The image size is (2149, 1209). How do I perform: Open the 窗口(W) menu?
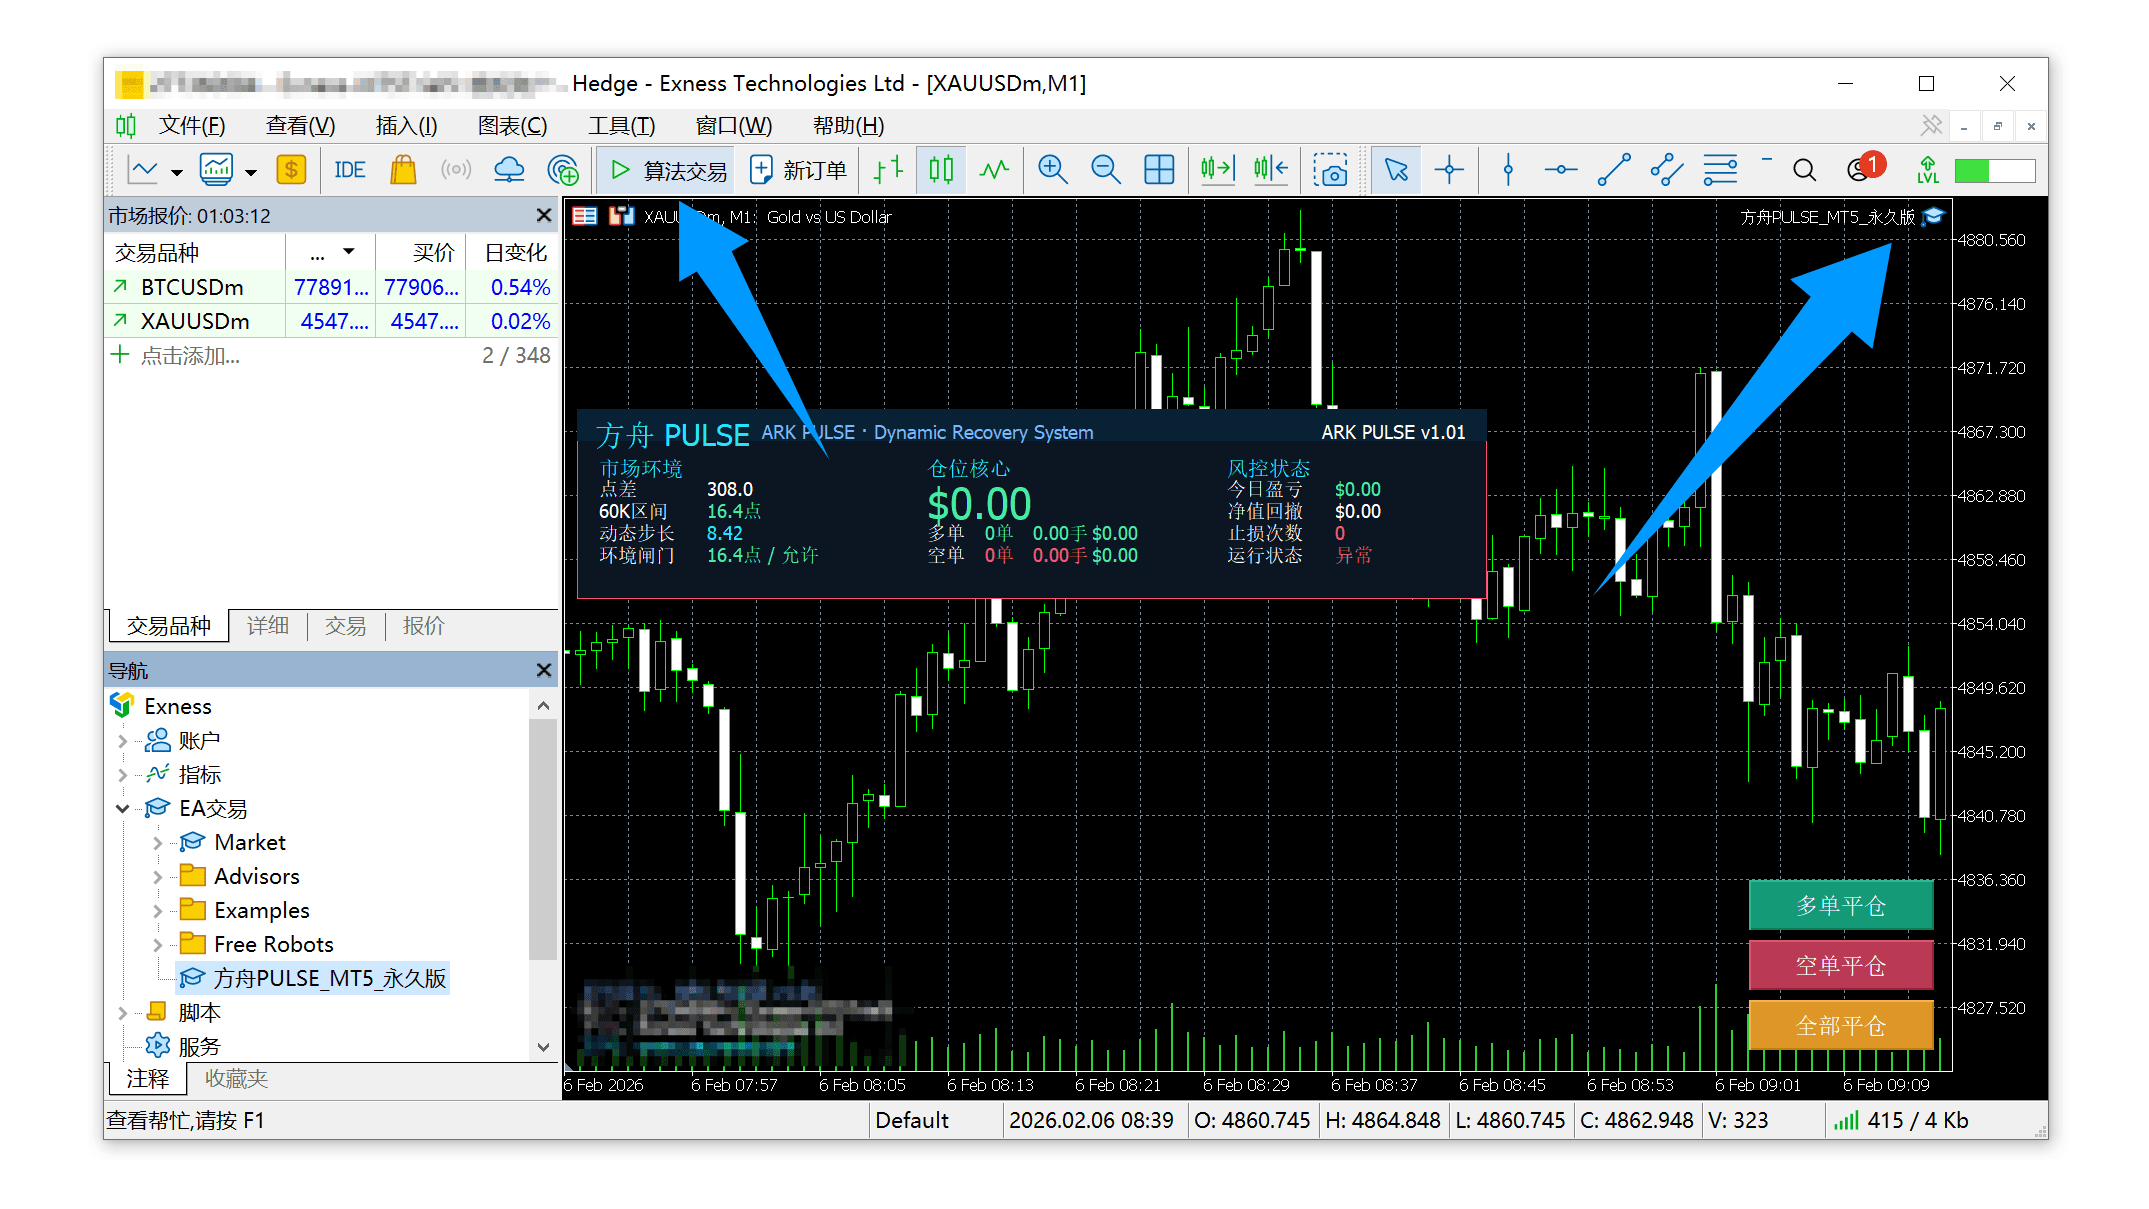point(733,126)
